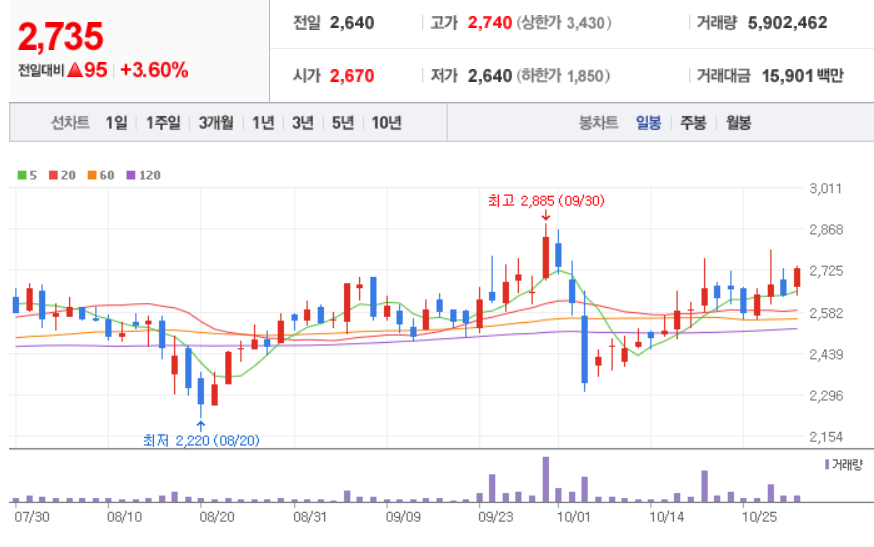Click the purple 120-day moving average swatch
Viewport: 874px width, 547px height.
[131, 175]
